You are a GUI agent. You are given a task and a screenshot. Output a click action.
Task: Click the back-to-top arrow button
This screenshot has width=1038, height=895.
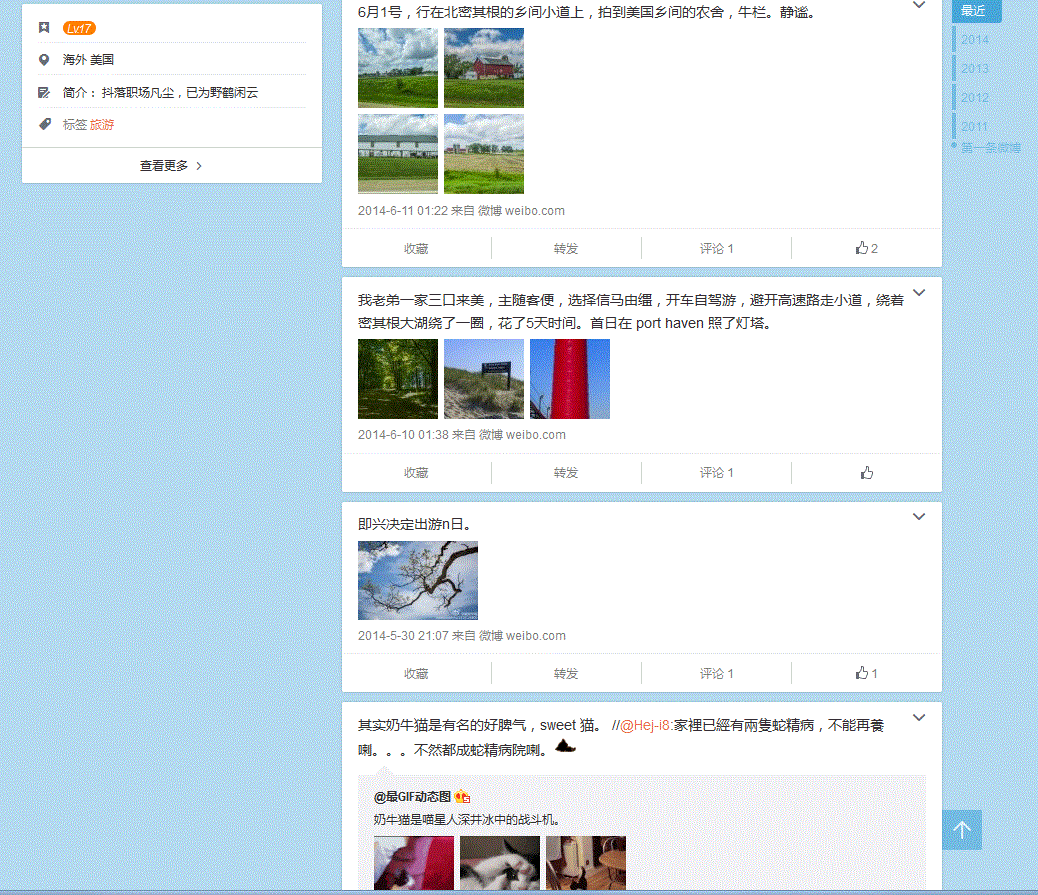pyautogui.click(x=961, y=830)
